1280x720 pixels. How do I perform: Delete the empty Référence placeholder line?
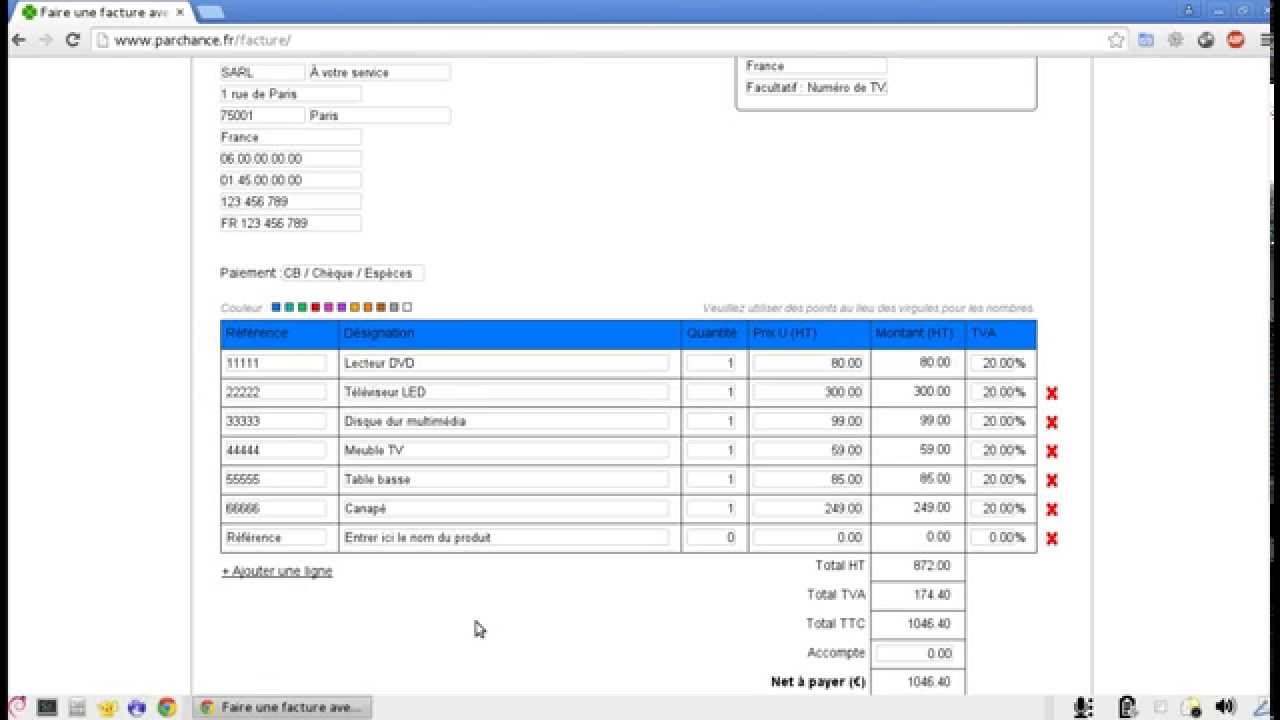tap(1051, 538)
